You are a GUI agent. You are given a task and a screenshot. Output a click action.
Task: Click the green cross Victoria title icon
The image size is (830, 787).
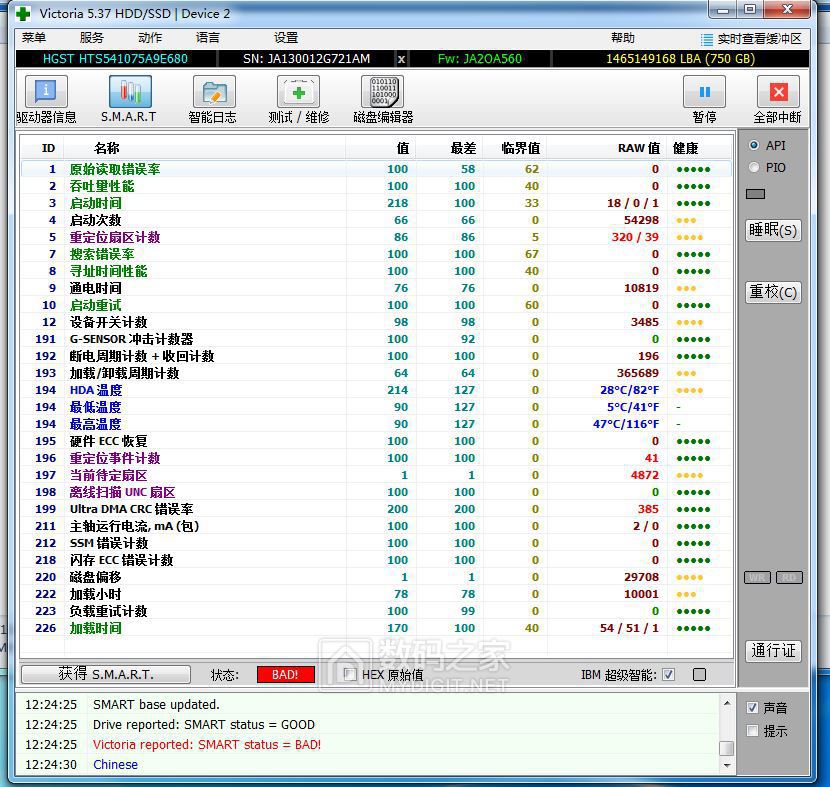pyautogui.click(x=23, y=14)
